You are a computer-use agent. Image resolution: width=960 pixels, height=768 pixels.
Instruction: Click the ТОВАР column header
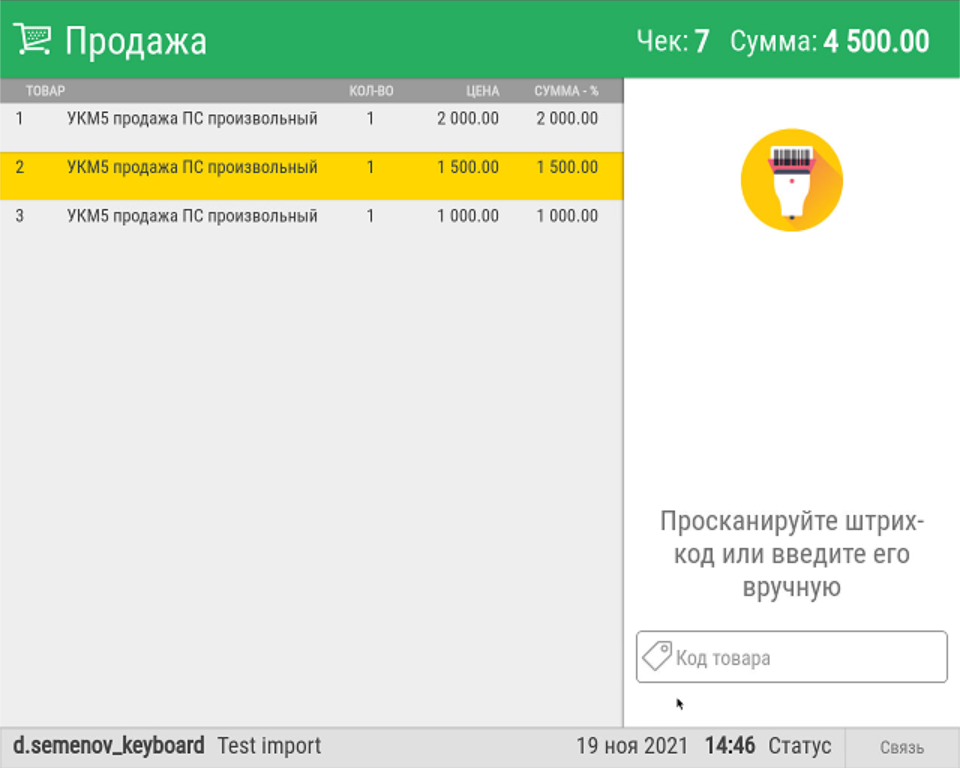pyautogui.click(x=45, y=91)
